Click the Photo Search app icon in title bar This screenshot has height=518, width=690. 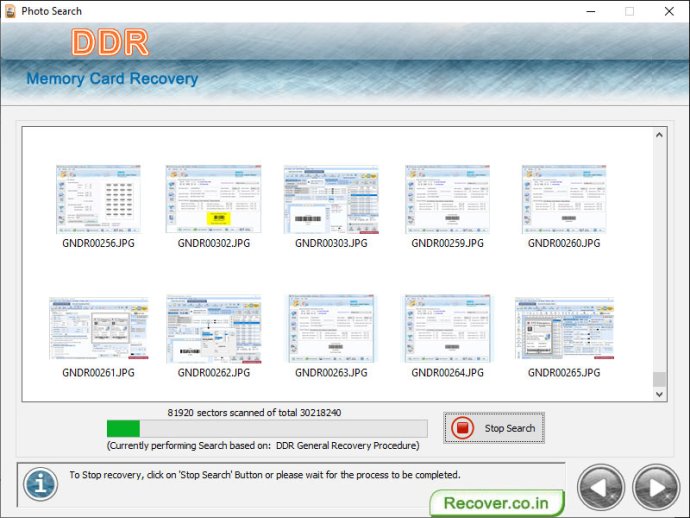pos(10,11)
